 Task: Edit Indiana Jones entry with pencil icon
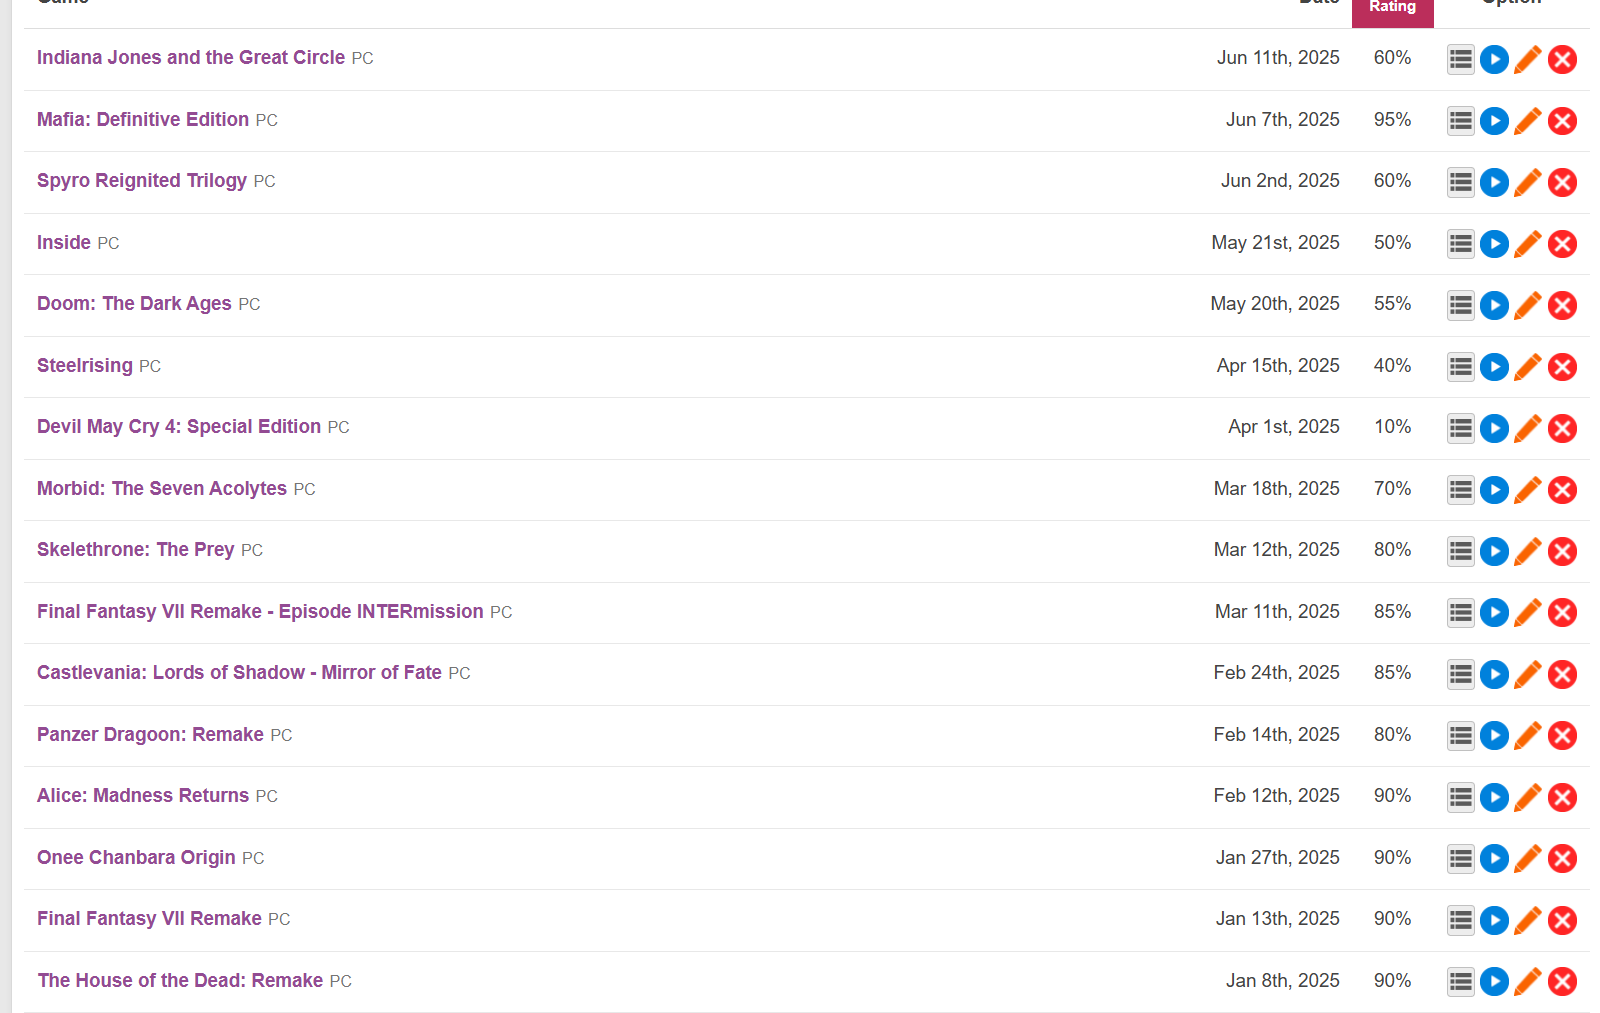tap(1528, 60)
